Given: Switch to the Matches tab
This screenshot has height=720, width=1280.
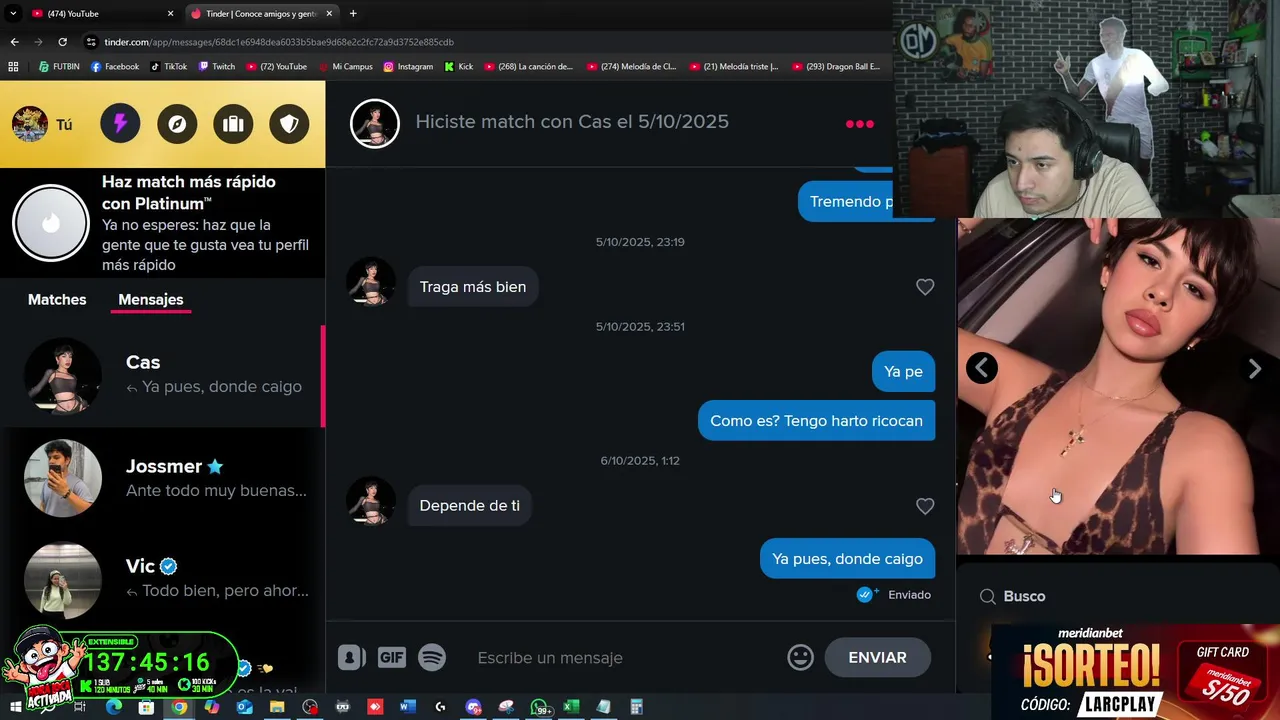Looking at the screenshot, I should (x=57, y=300).
